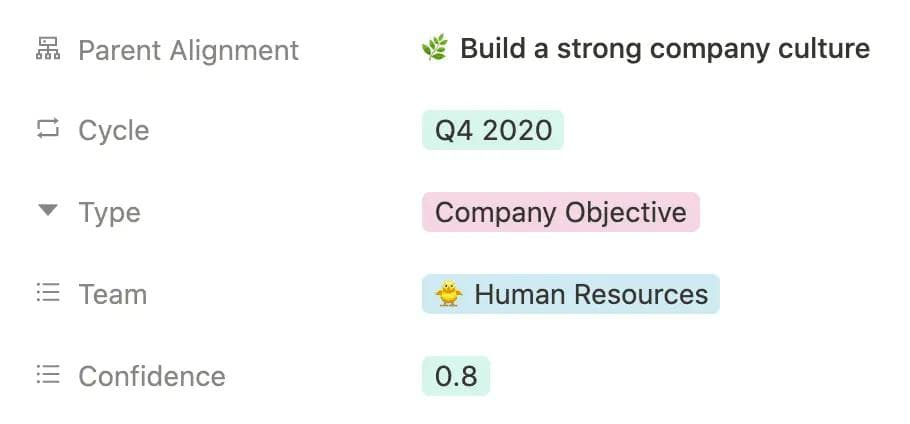This screenshot has height=424, width=910.
Task: Click the chick emoji in the Team tag
Action: 449,295
